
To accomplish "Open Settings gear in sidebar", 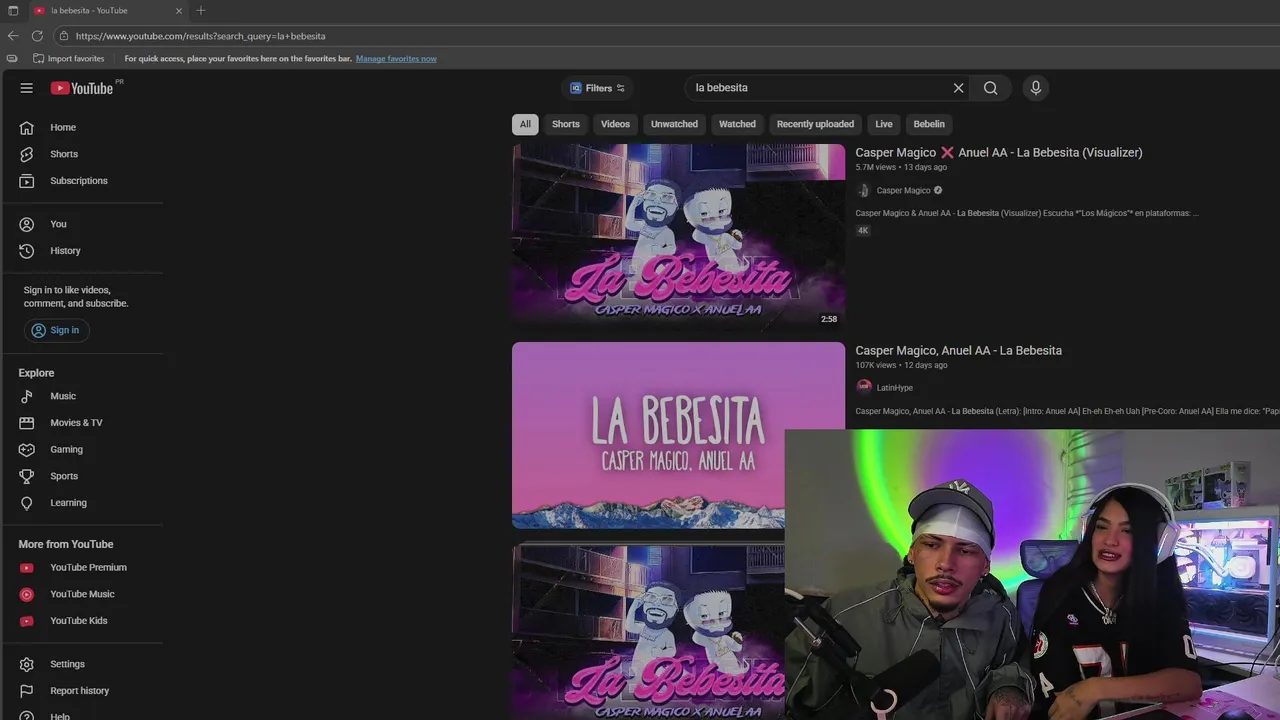I will pos(27,664).
